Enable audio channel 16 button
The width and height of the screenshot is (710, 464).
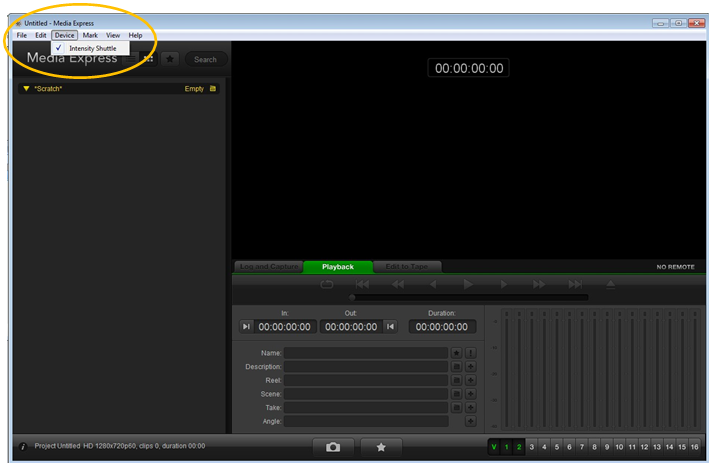694,447
